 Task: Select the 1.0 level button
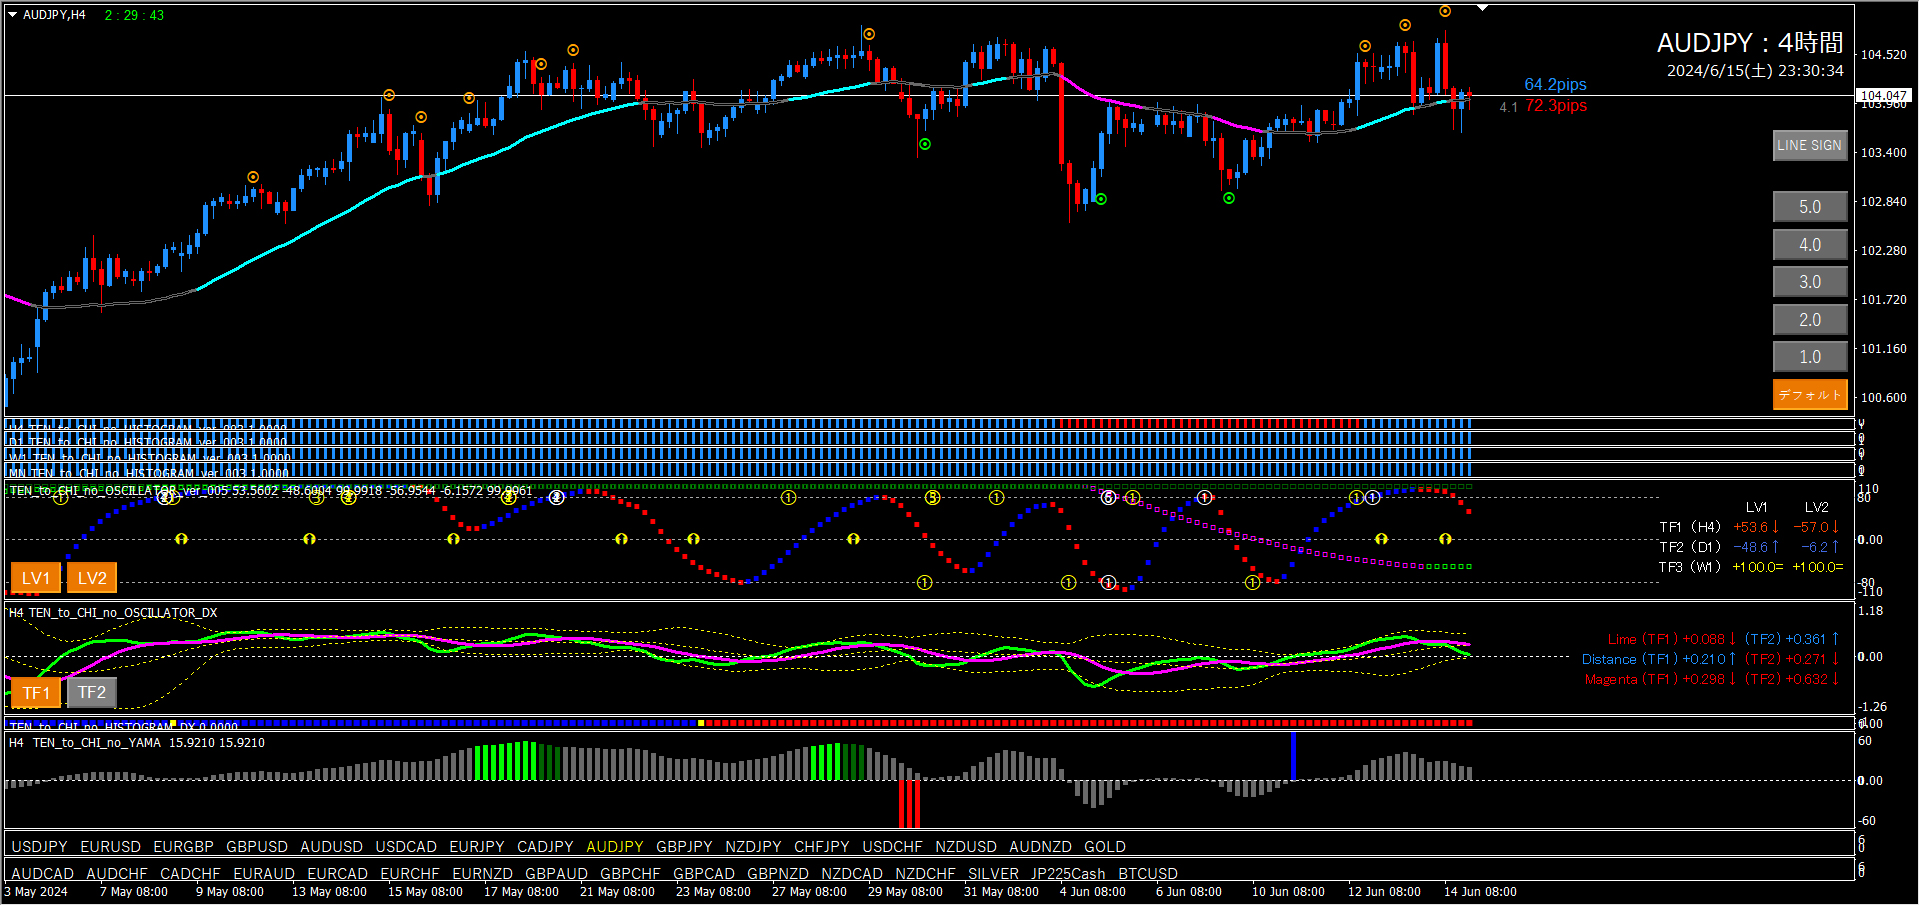[1809, 357]
